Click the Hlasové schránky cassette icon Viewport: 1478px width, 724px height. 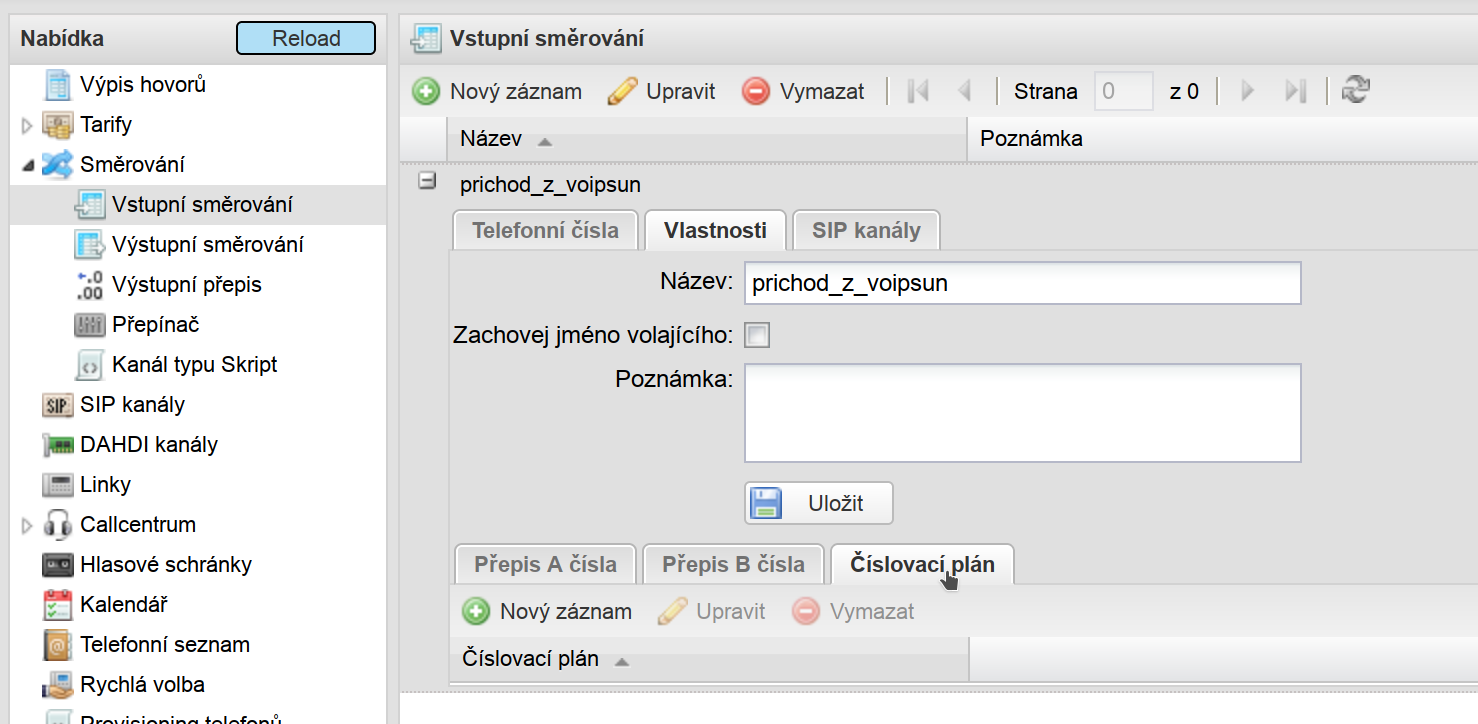58,565
